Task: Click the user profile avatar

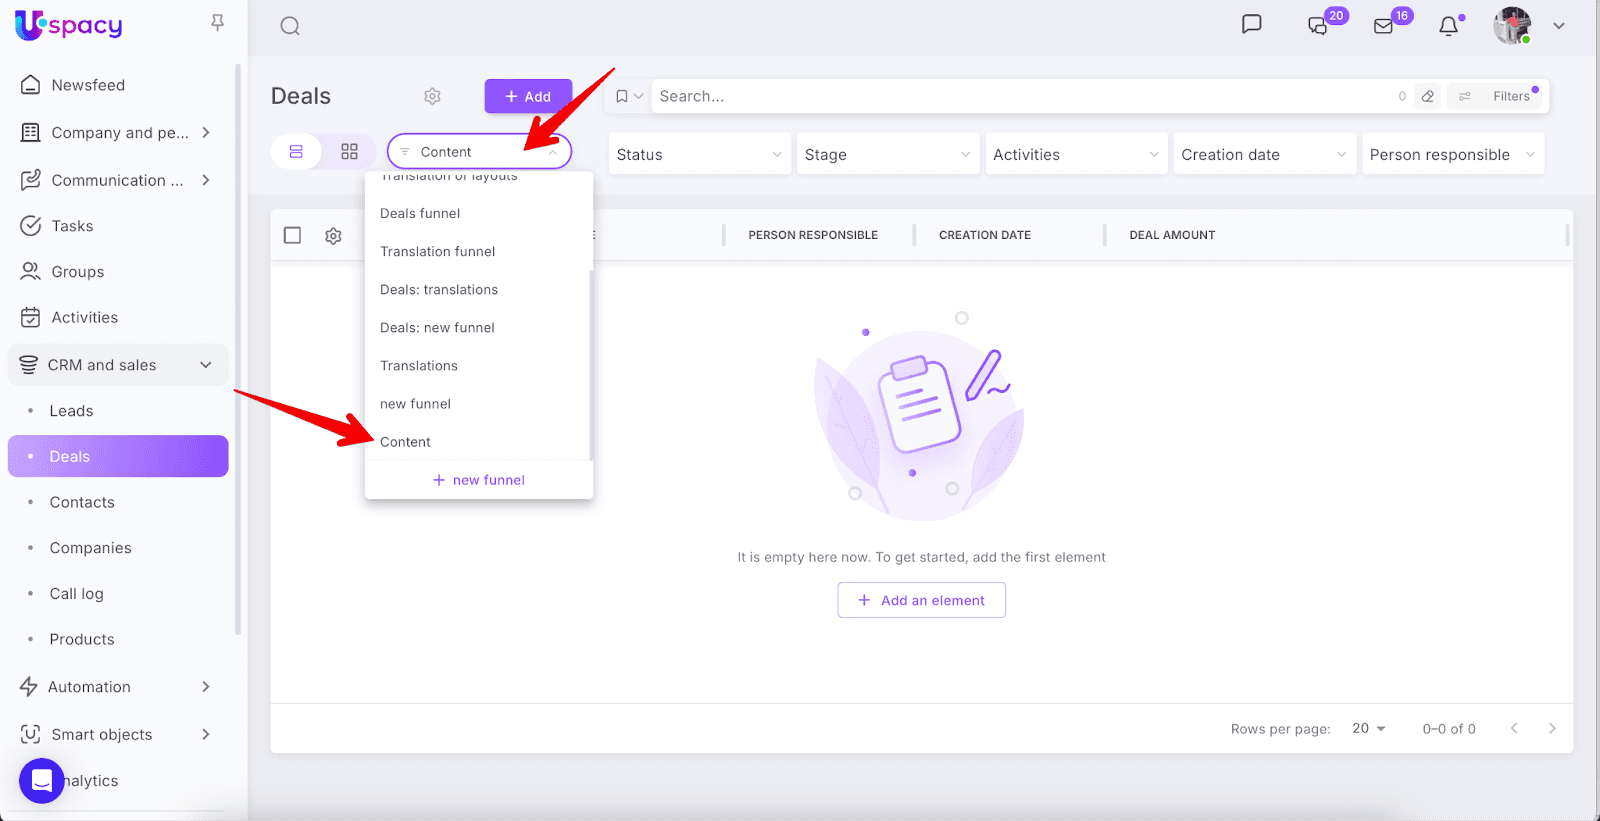Action: 1512,26
